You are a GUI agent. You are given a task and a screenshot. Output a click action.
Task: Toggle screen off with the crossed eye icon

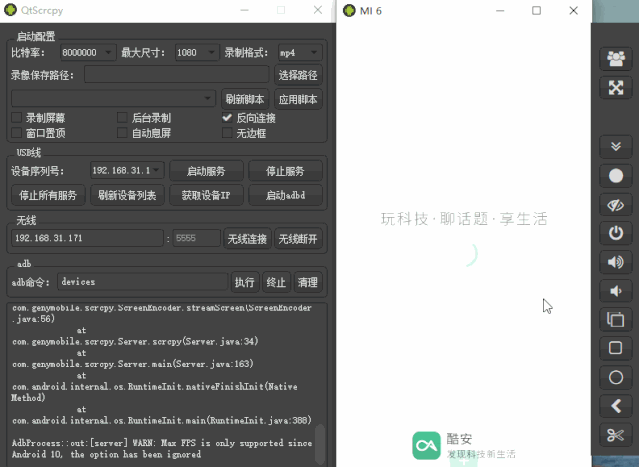616,205
